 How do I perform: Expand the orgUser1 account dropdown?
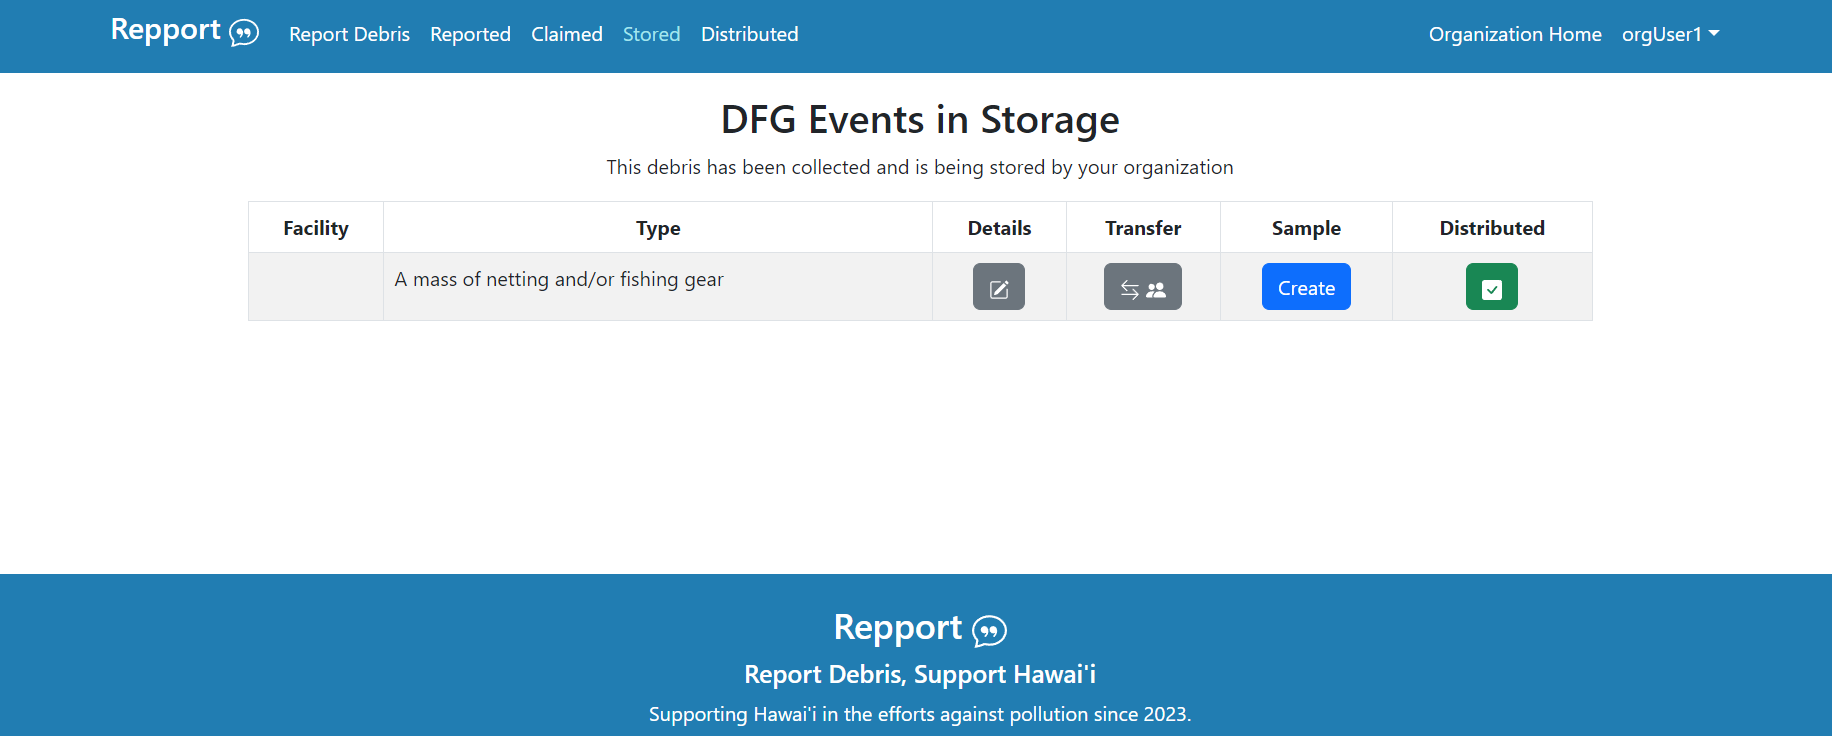(x=1670, y=34)
